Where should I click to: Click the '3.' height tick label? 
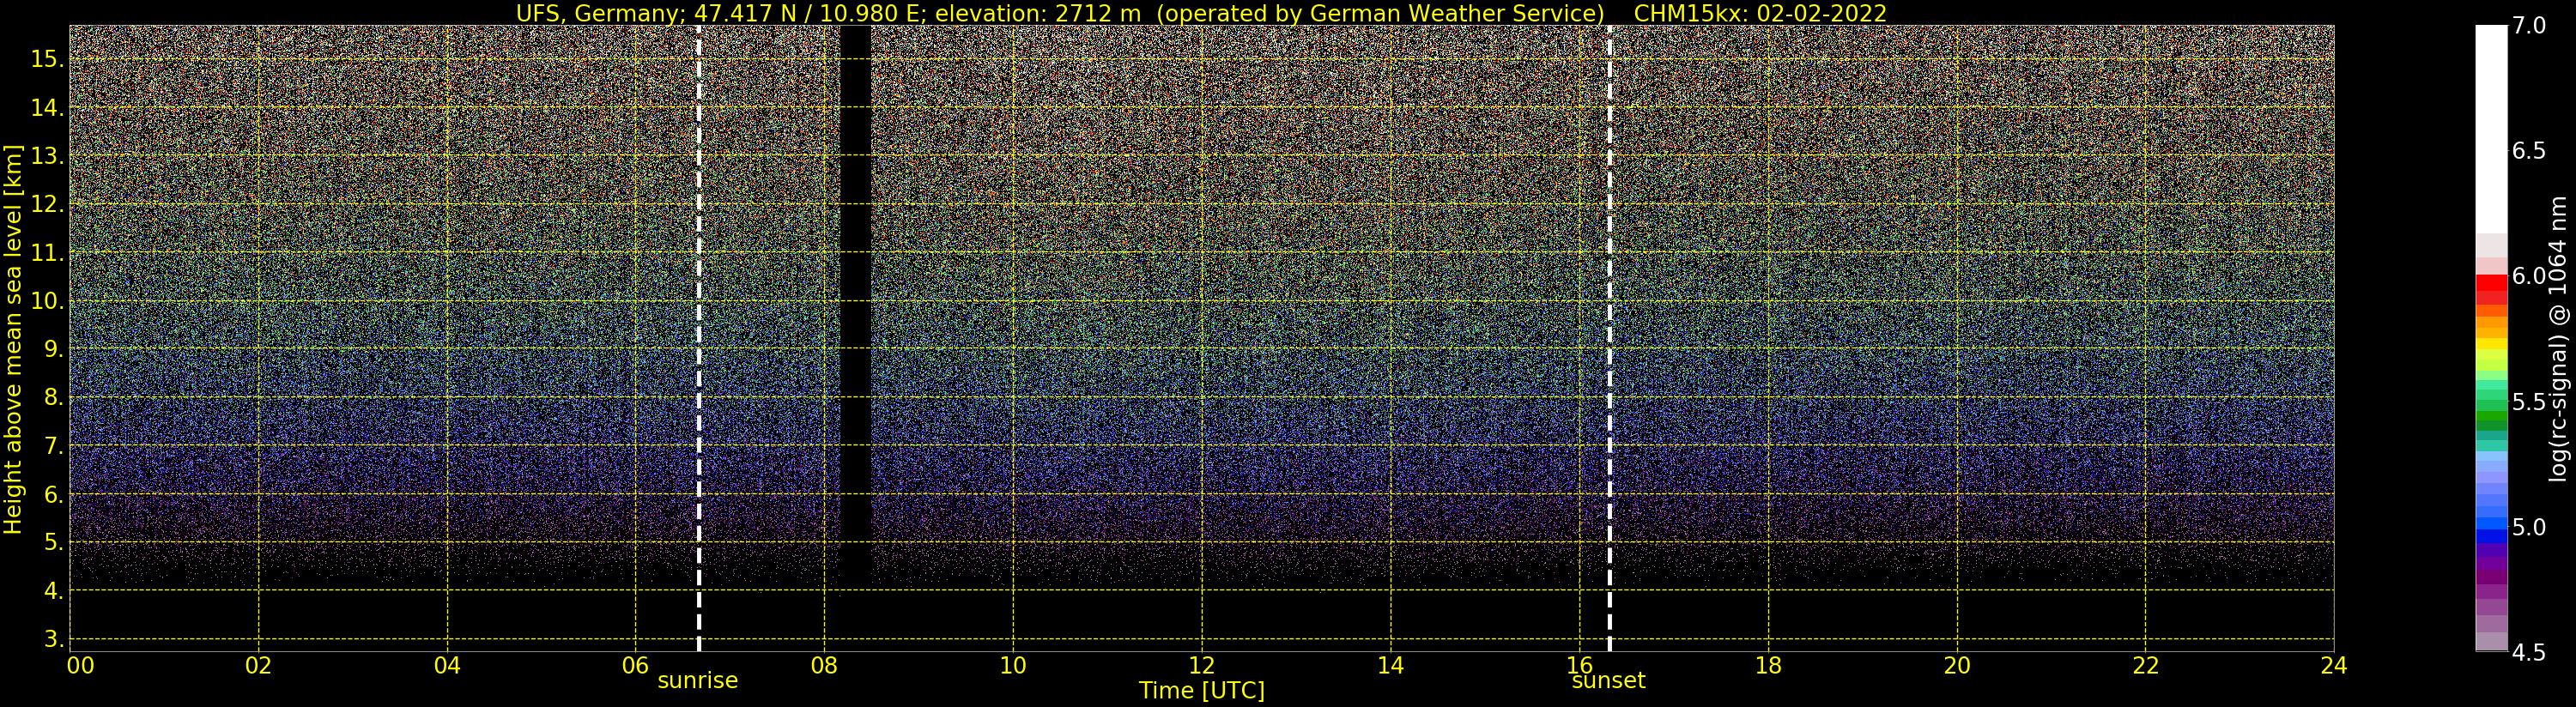pyautogui.click(x=53, y=639)
